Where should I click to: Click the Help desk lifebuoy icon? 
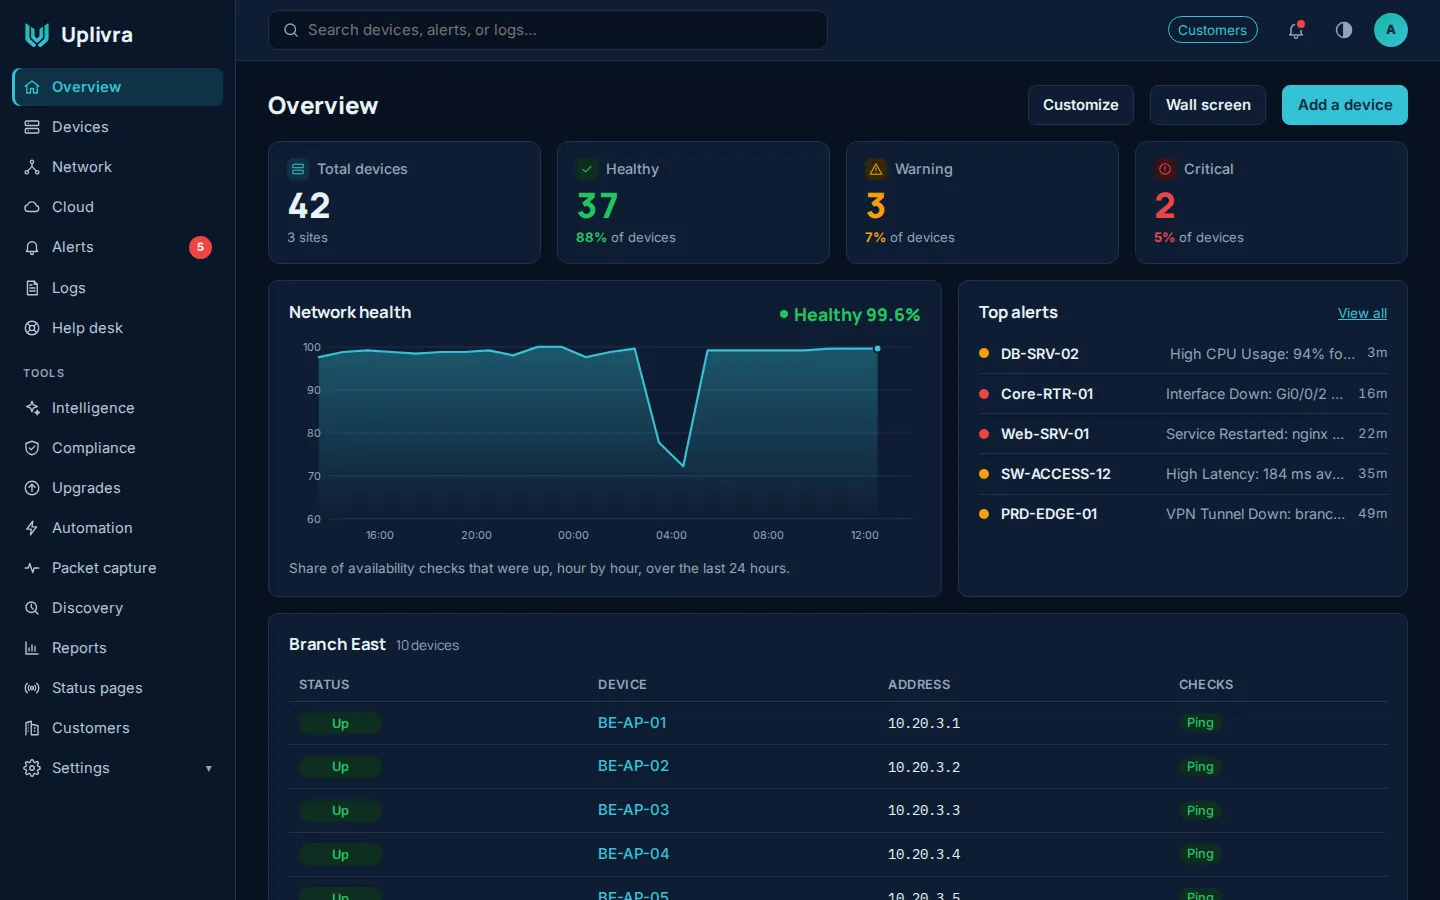[32, 328]
